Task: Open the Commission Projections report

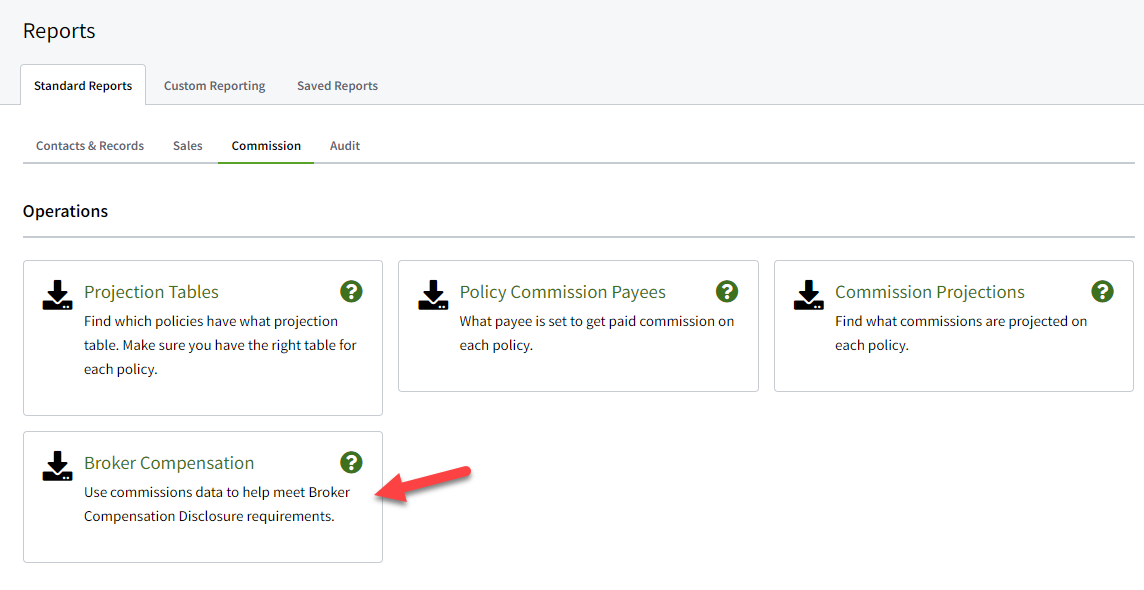Action: pyautogui.click(x=929, y=291)
